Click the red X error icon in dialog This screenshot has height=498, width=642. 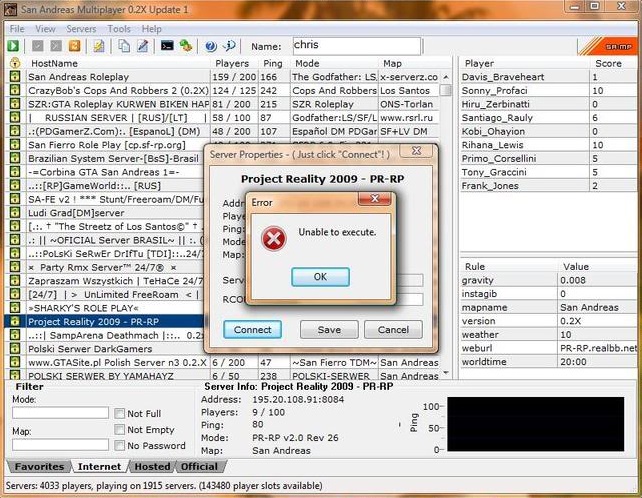pos(274,238)
